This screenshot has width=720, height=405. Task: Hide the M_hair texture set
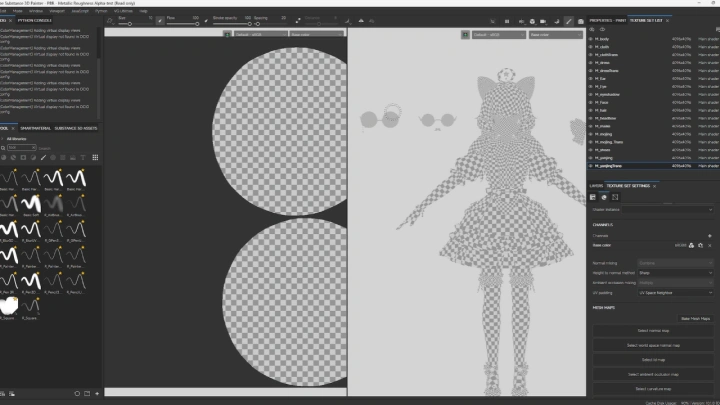coord(591,110)
